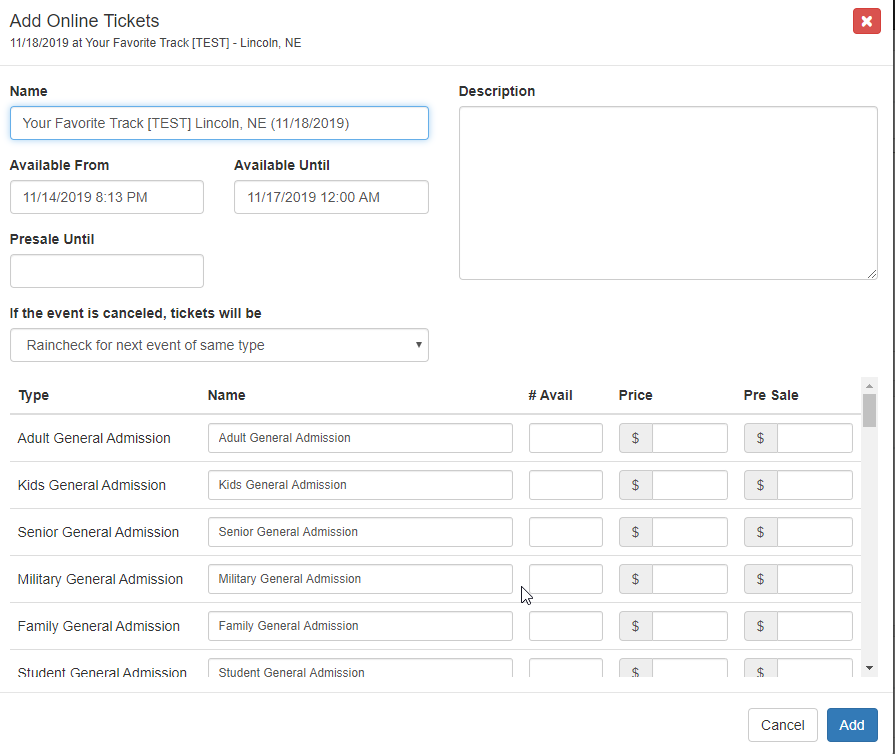Screen dimensions: 895x754
Task: Click the Available From date field
Action: pos(107,197)
